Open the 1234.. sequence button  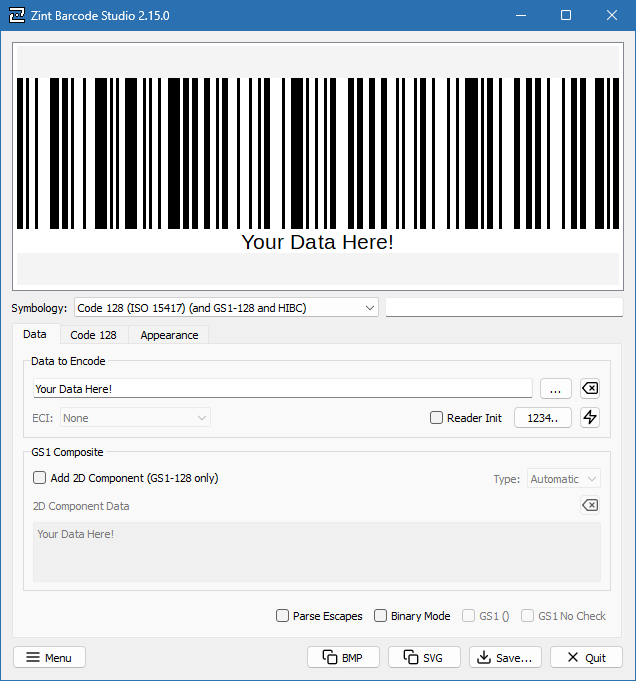point(543,417)
